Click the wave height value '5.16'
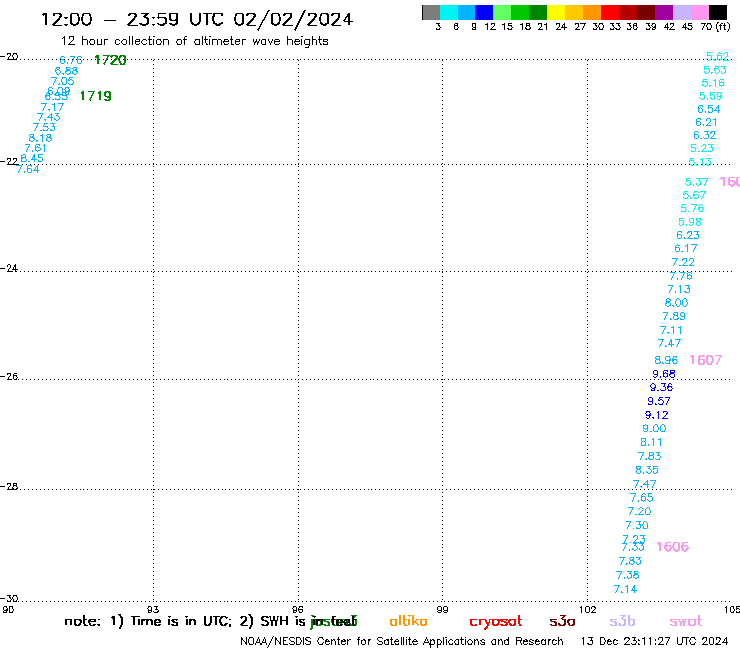Image resolution: width=740 pixels, height=650 pixels. pos(713,83)
